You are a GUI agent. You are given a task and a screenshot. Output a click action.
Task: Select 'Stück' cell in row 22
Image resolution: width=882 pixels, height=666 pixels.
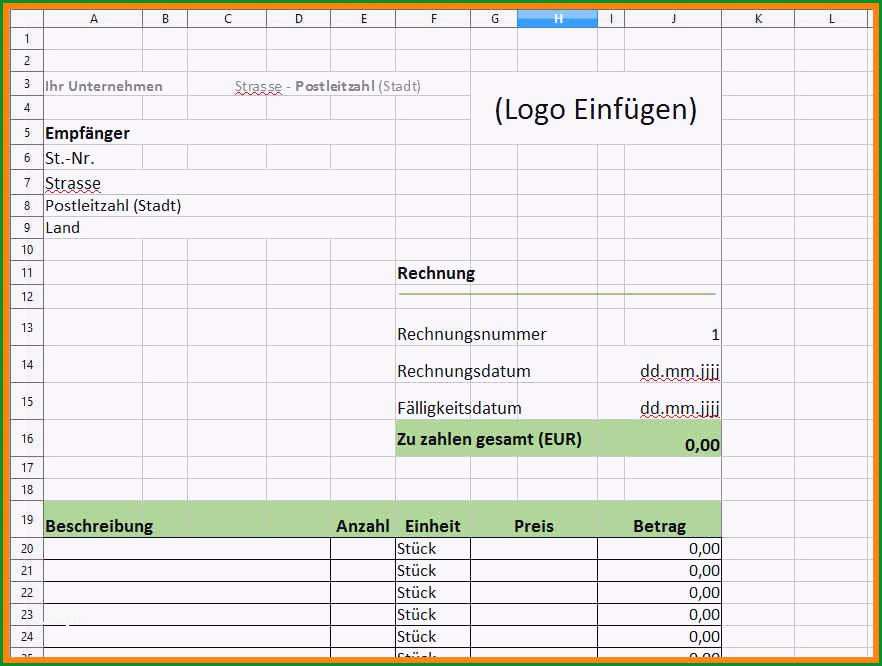click(x=433, y=592)
